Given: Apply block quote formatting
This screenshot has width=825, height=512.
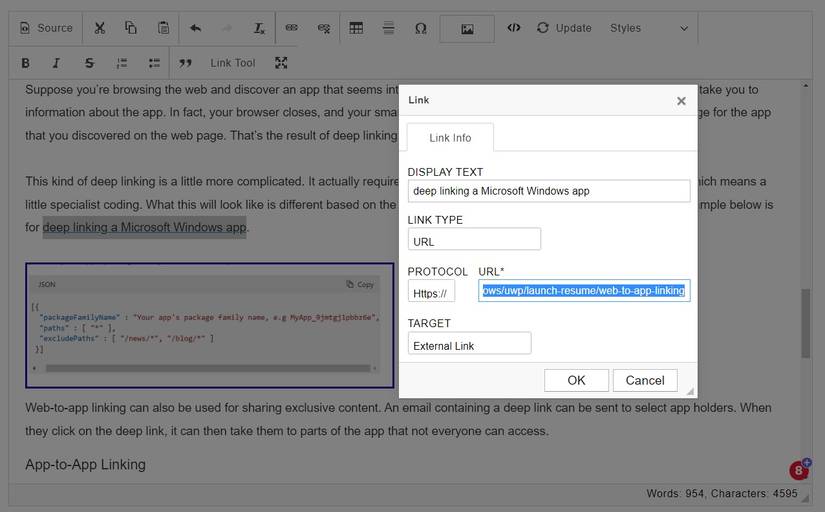Looking at the screenshot, I should [x=185, y=63].
